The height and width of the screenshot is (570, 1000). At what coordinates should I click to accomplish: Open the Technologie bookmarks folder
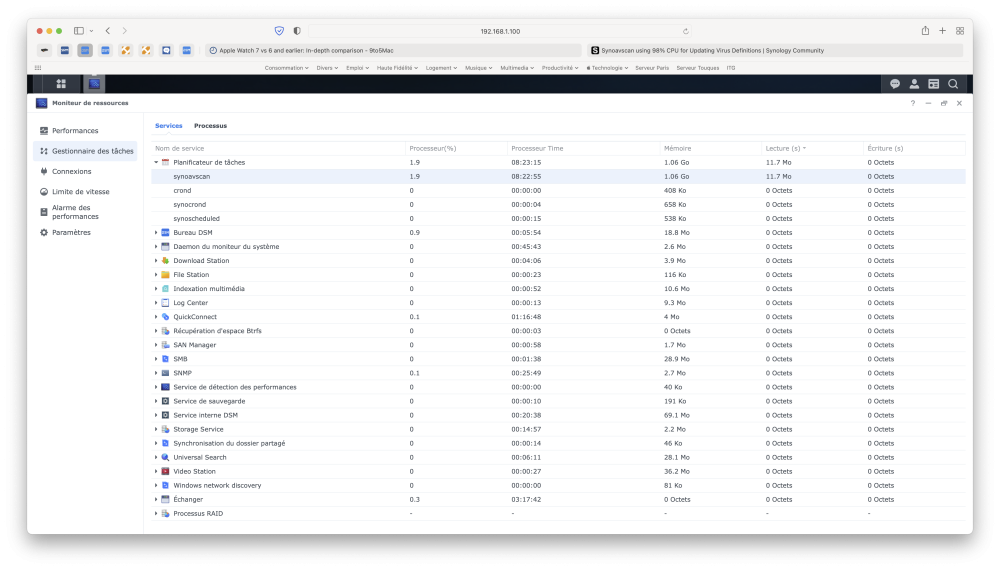(x=607, y=68)
